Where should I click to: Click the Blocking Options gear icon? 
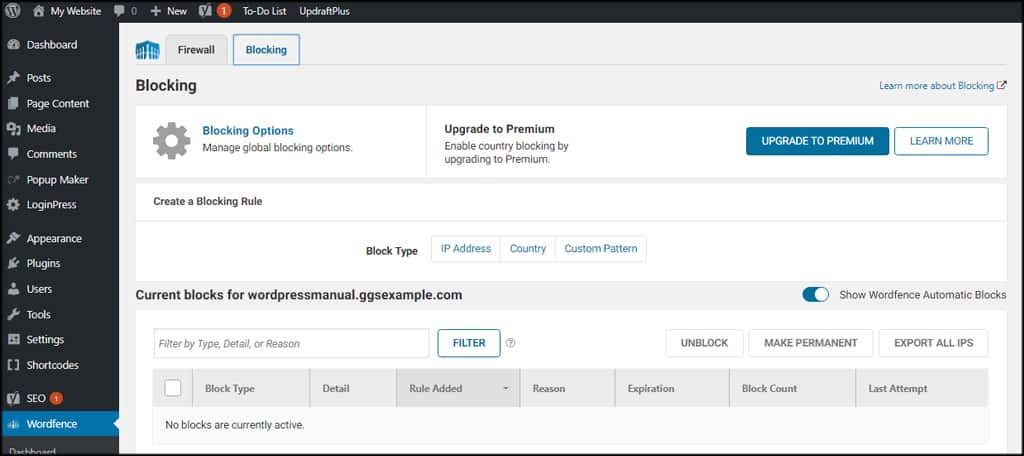point(171,141)
